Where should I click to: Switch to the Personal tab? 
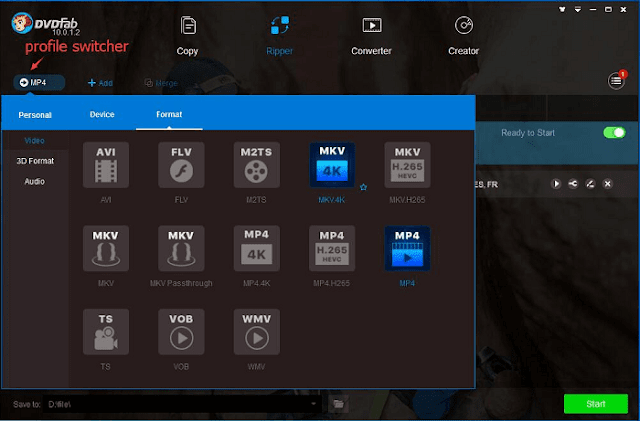coord(35,115)
